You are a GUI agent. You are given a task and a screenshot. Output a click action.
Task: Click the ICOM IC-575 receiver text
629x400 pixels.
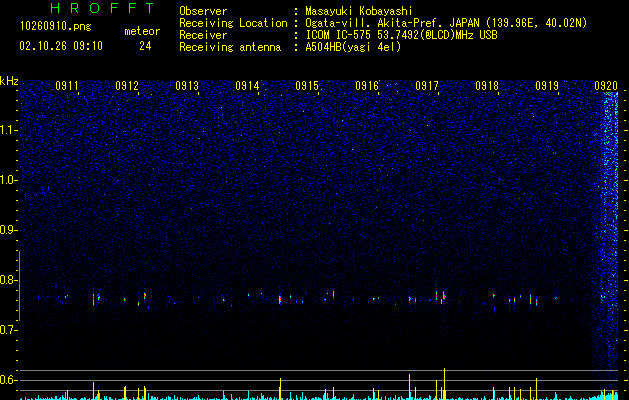[401, 35]
